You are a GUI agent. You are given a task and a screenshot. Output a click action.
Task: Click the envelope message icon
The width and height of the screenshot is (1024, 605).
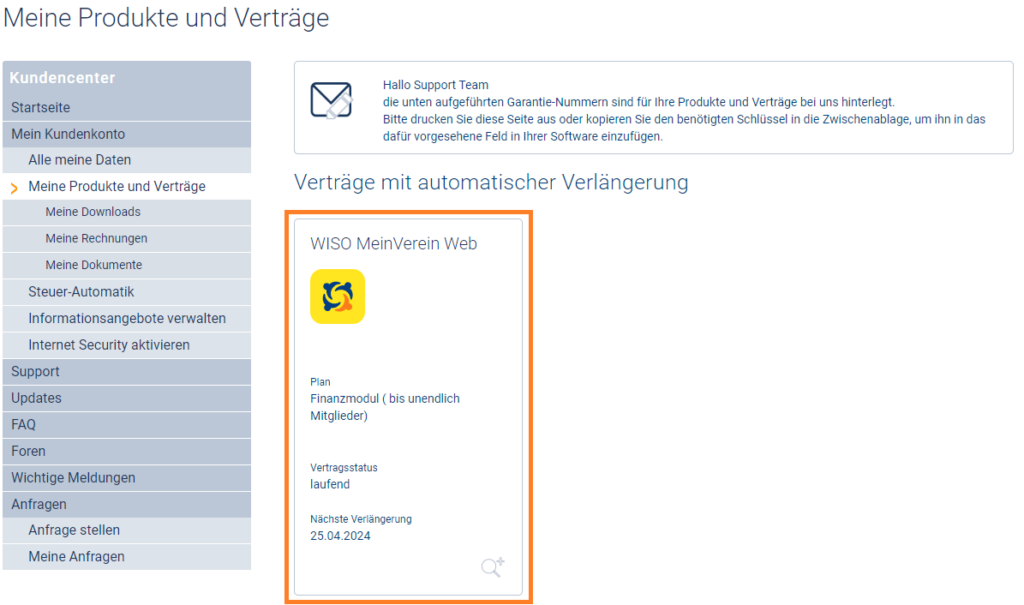click(x=332, y=101)
